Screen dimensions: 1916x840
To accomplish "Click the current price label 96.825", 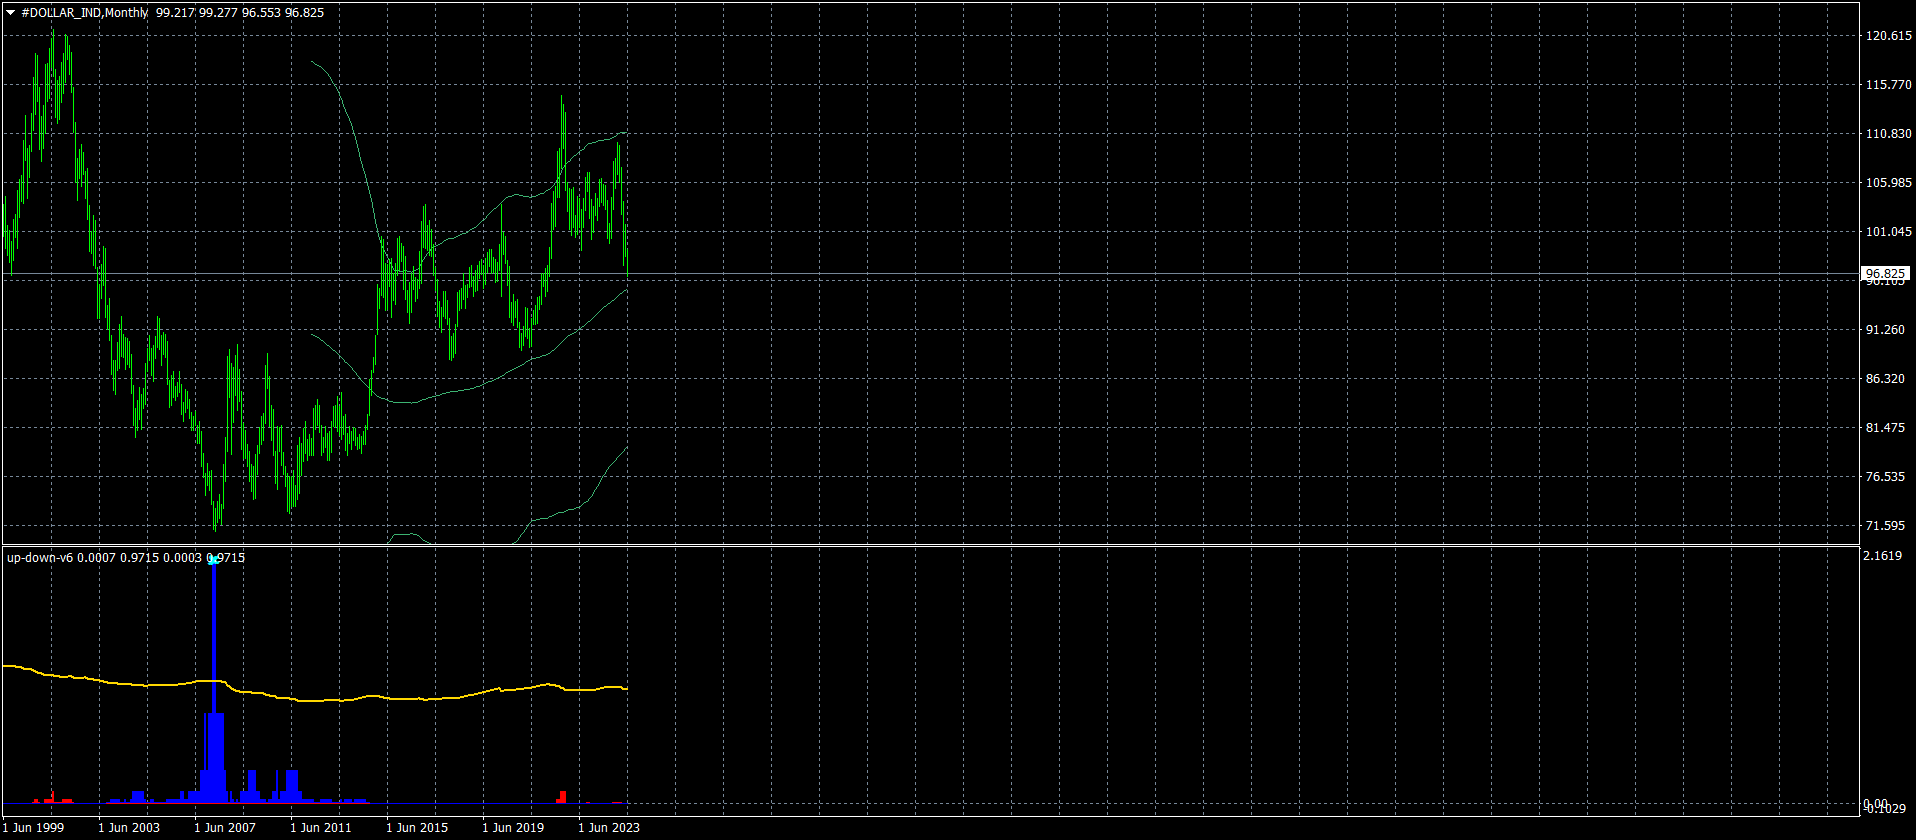I will (1885, 273).
